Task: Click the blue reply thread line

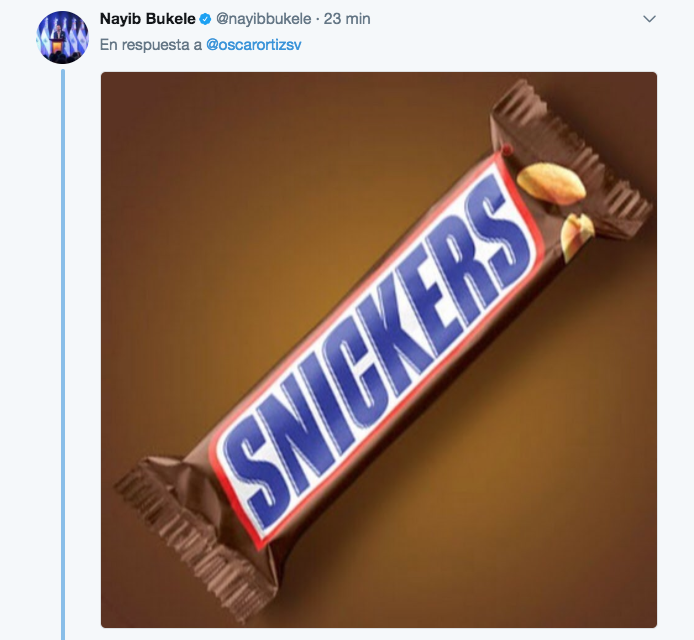Action: pyautogui.click(x=63, y=354)
